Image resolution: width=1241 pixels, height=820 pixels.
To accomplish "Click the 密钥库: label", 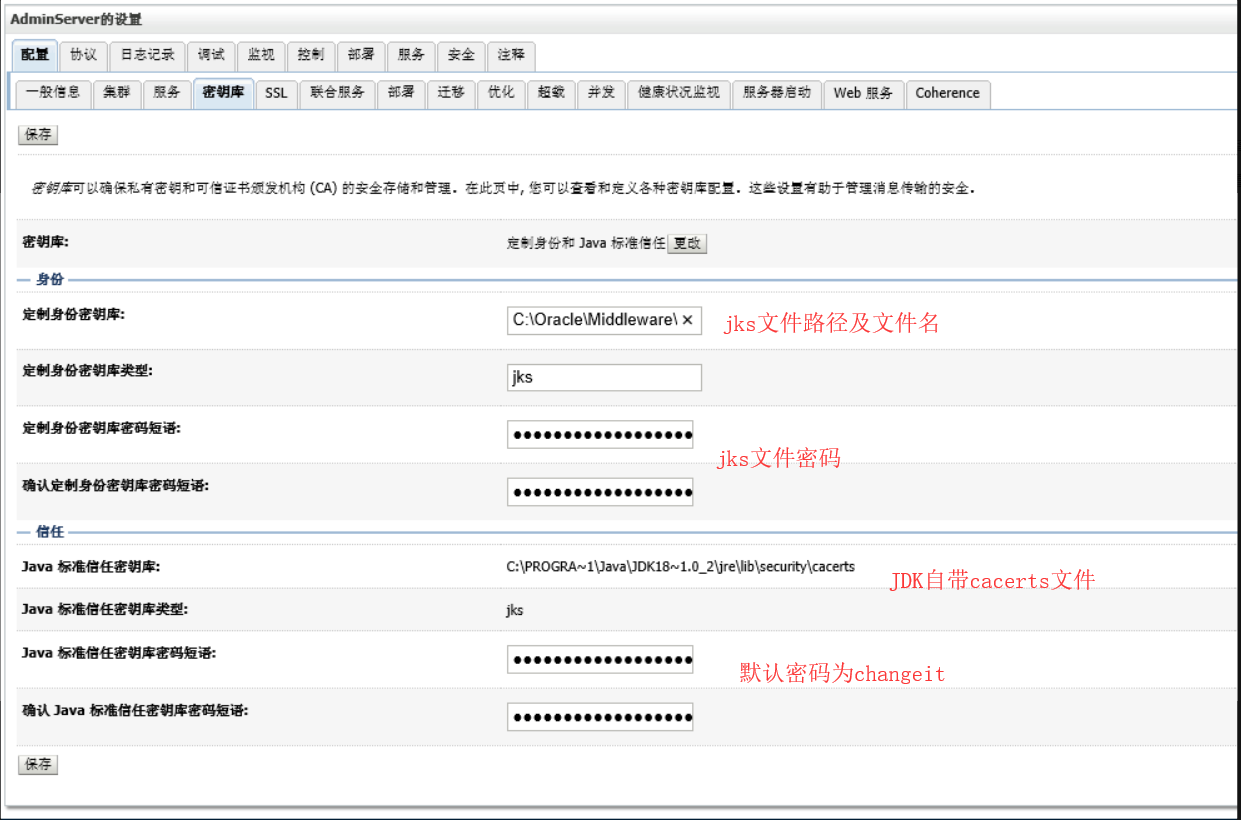I will point(44,242).
